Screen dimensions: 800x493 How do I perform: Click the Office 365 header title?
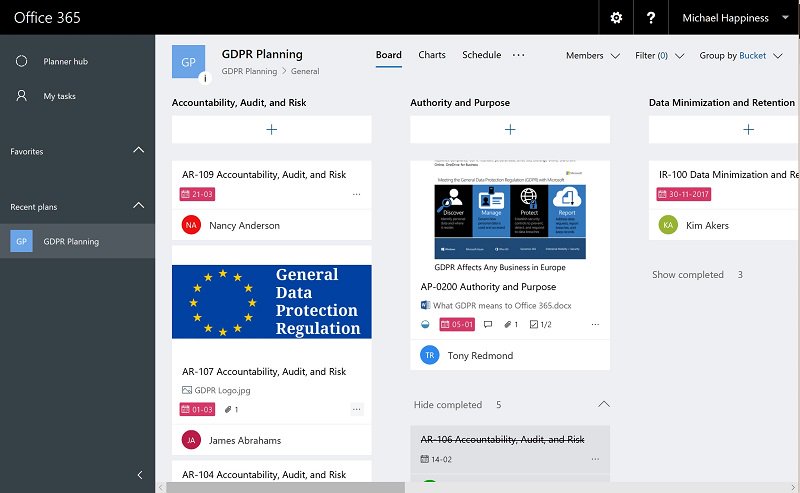tap(47, 18)
